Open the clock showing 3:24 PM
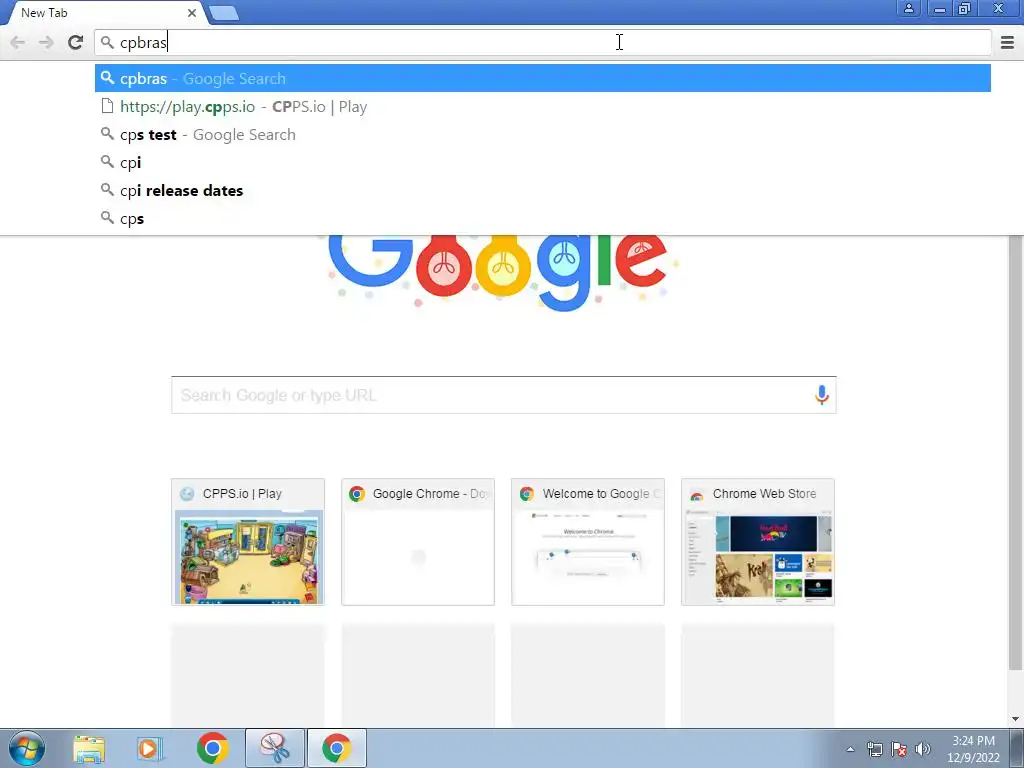The width and height of the screenshot is (1024, 768). (973, 749)
